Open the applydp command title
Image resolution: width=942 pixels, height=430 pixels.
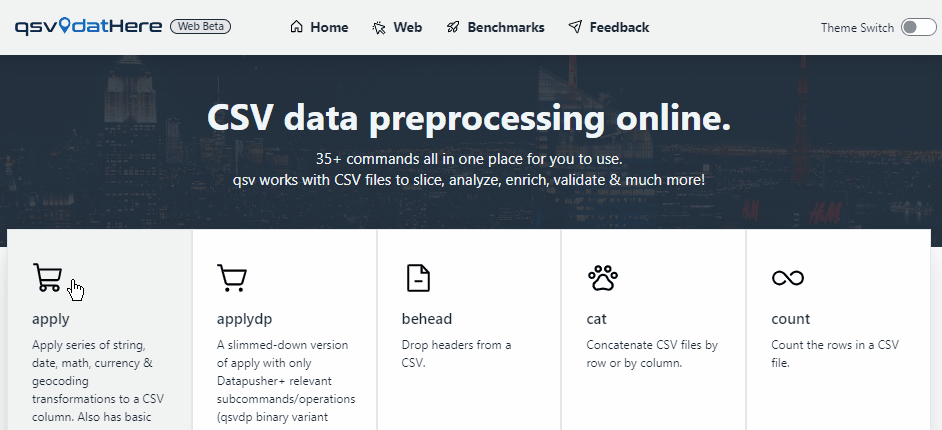pos(244,319)
